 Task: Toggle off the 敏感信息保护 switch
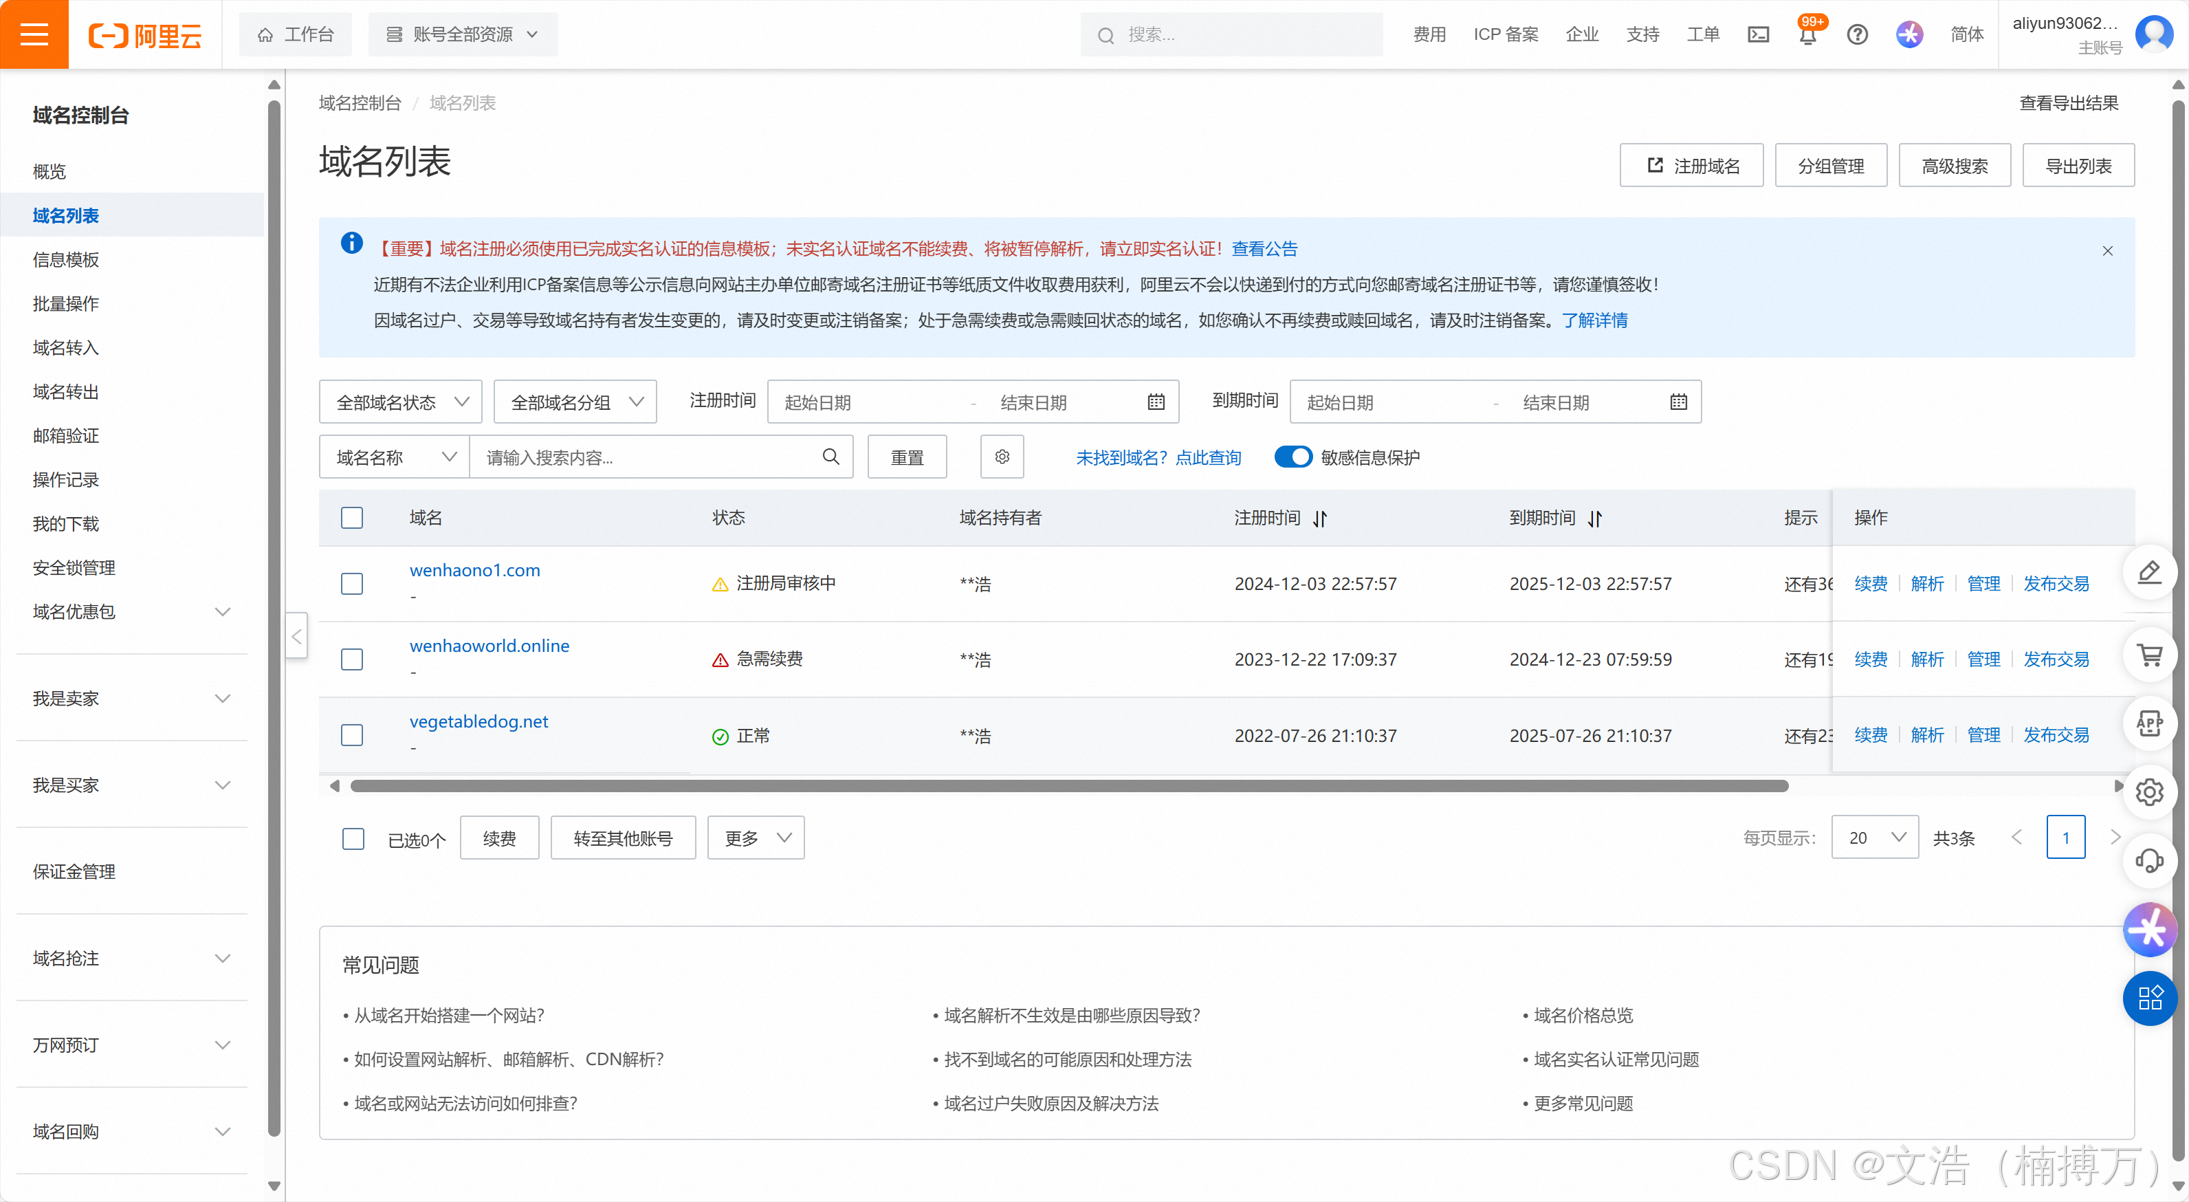pos(1292,457)
